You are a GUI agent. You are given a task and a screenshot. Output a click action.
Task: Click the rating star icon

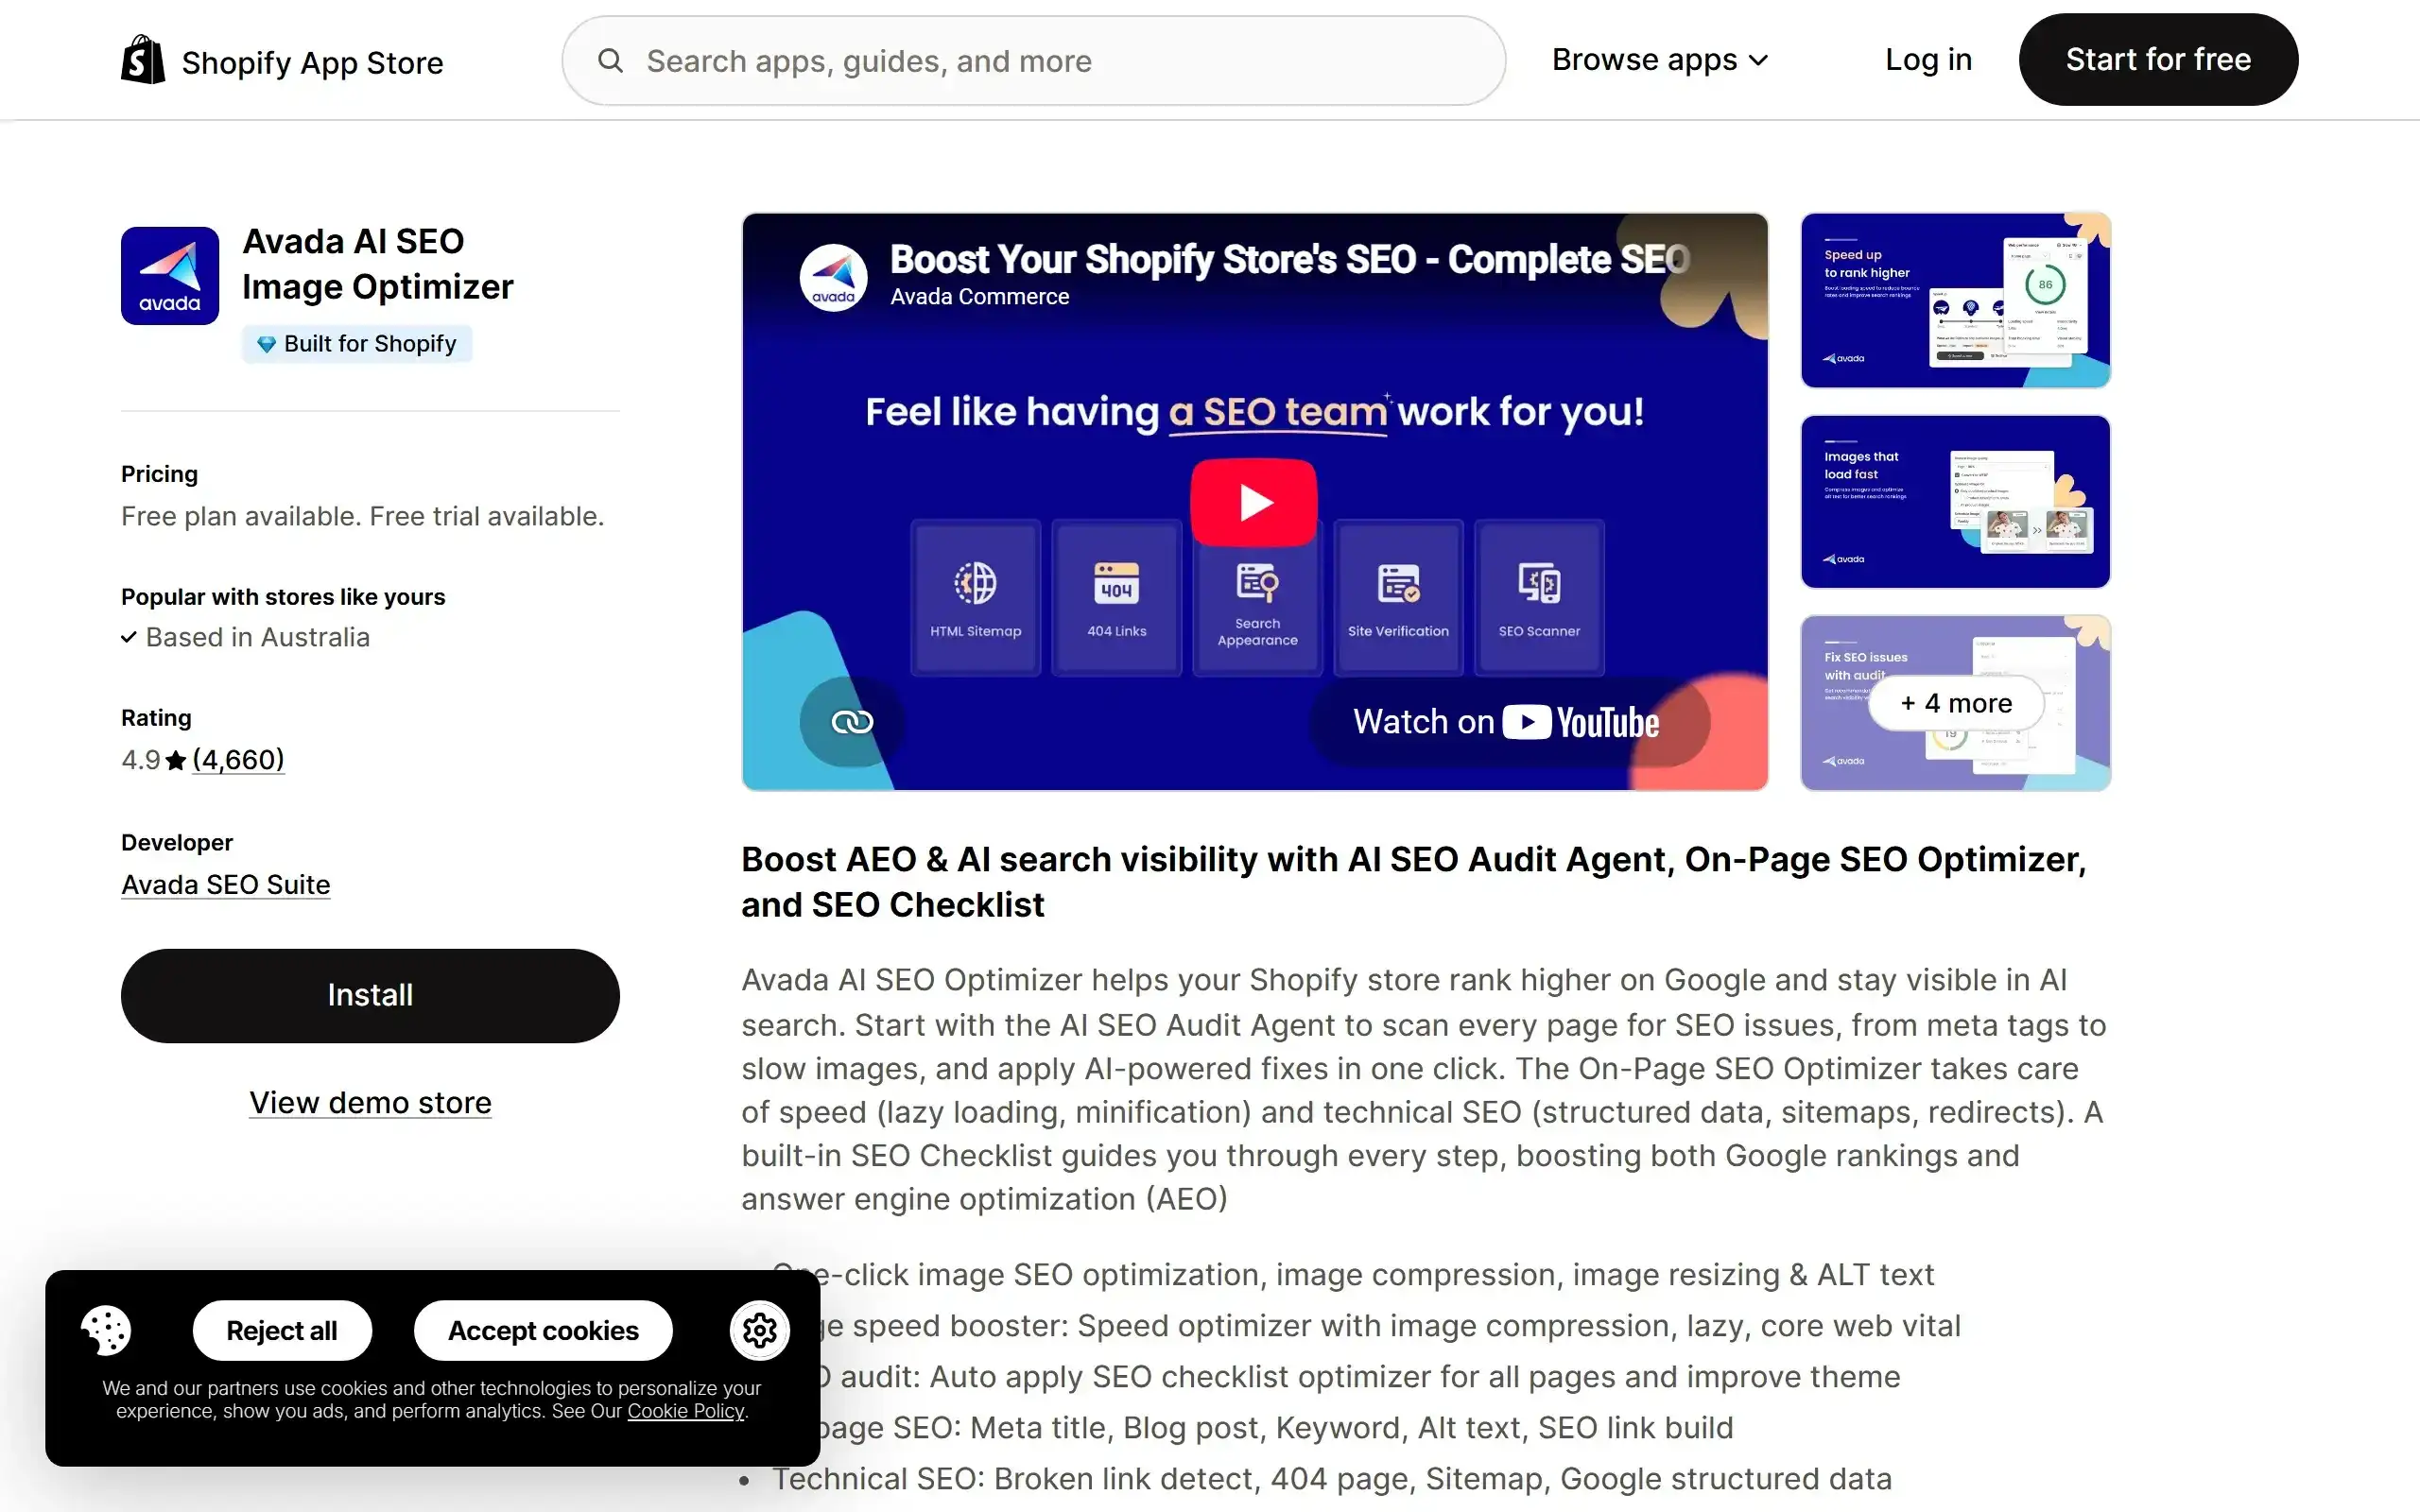pos(176,761)
